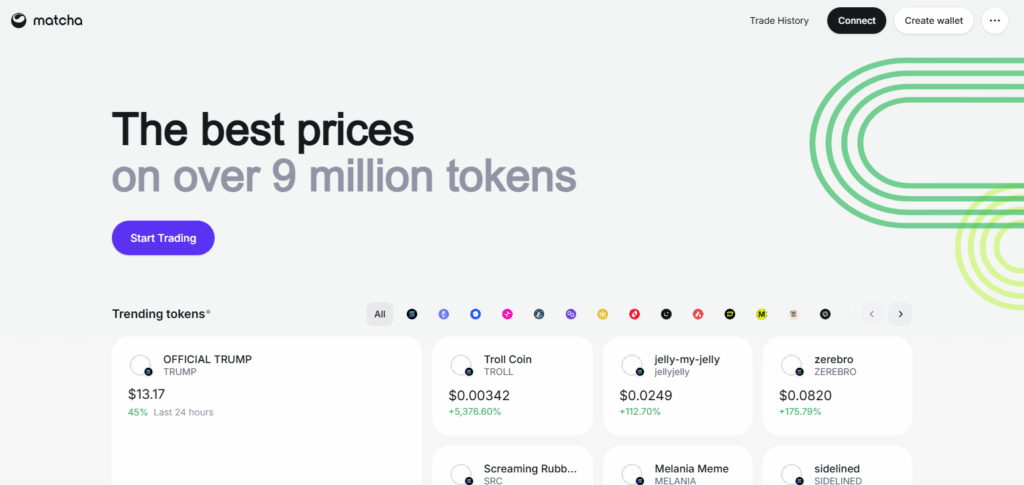Filter trending tokens by Solana chain icon
Viewport: 1024px width, 485px height.
click(411, 314)
